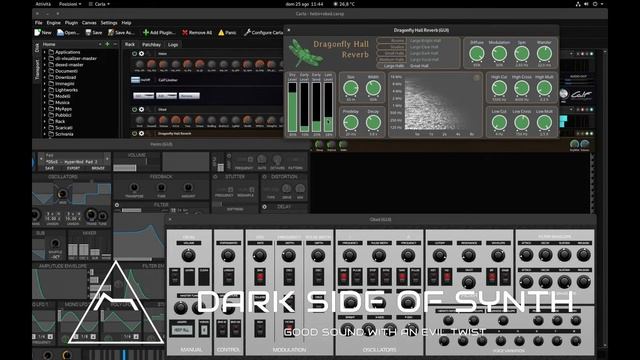
Task: Open the File menu
Action: 38,23
